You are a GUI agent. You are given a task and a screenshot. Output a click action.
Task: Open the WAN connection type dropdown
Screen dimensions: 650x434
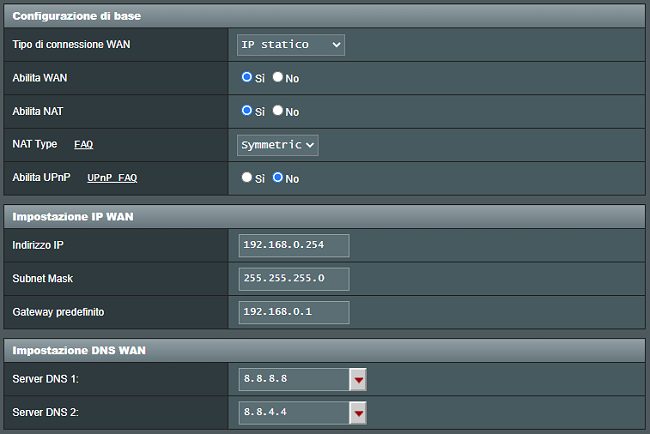291,45
